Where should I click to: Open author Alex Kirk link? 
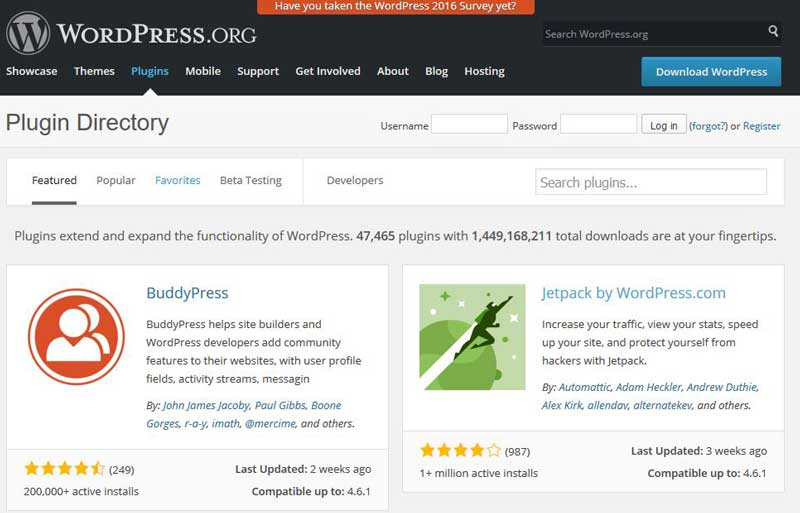[x=562, y=405]
